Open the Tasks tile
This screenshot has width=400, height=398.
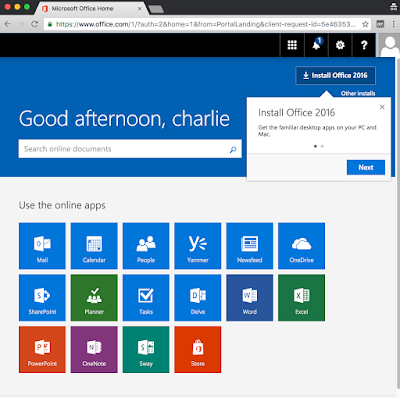(146, 298)
